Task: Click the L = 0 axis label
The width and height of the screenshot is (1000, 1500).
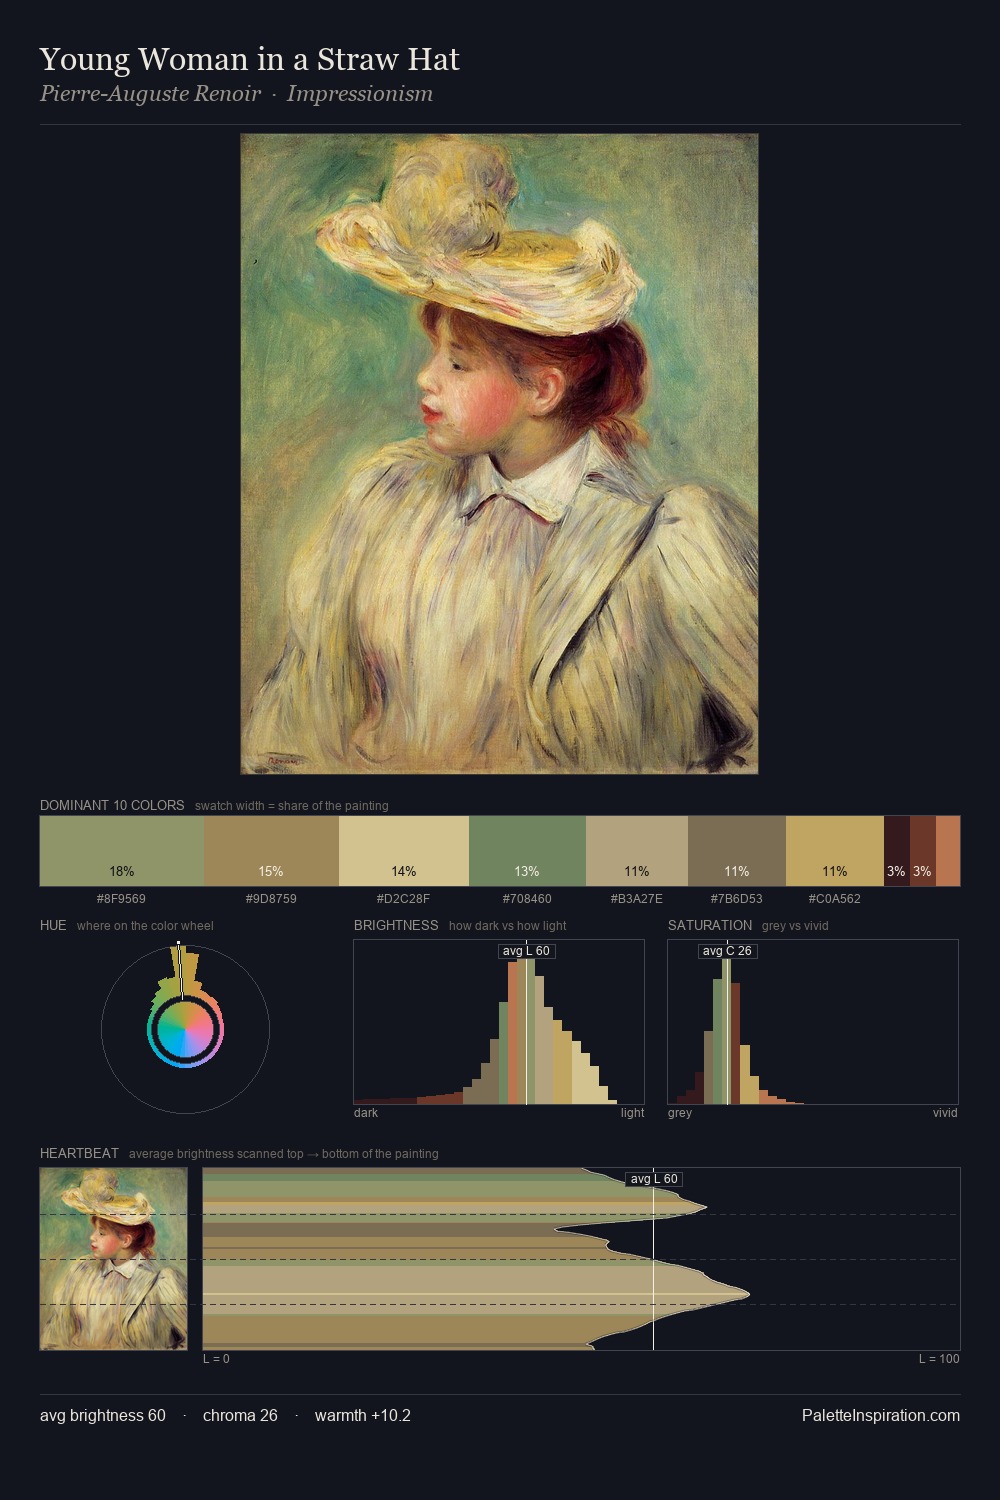Action: (x=216, y=1359)
